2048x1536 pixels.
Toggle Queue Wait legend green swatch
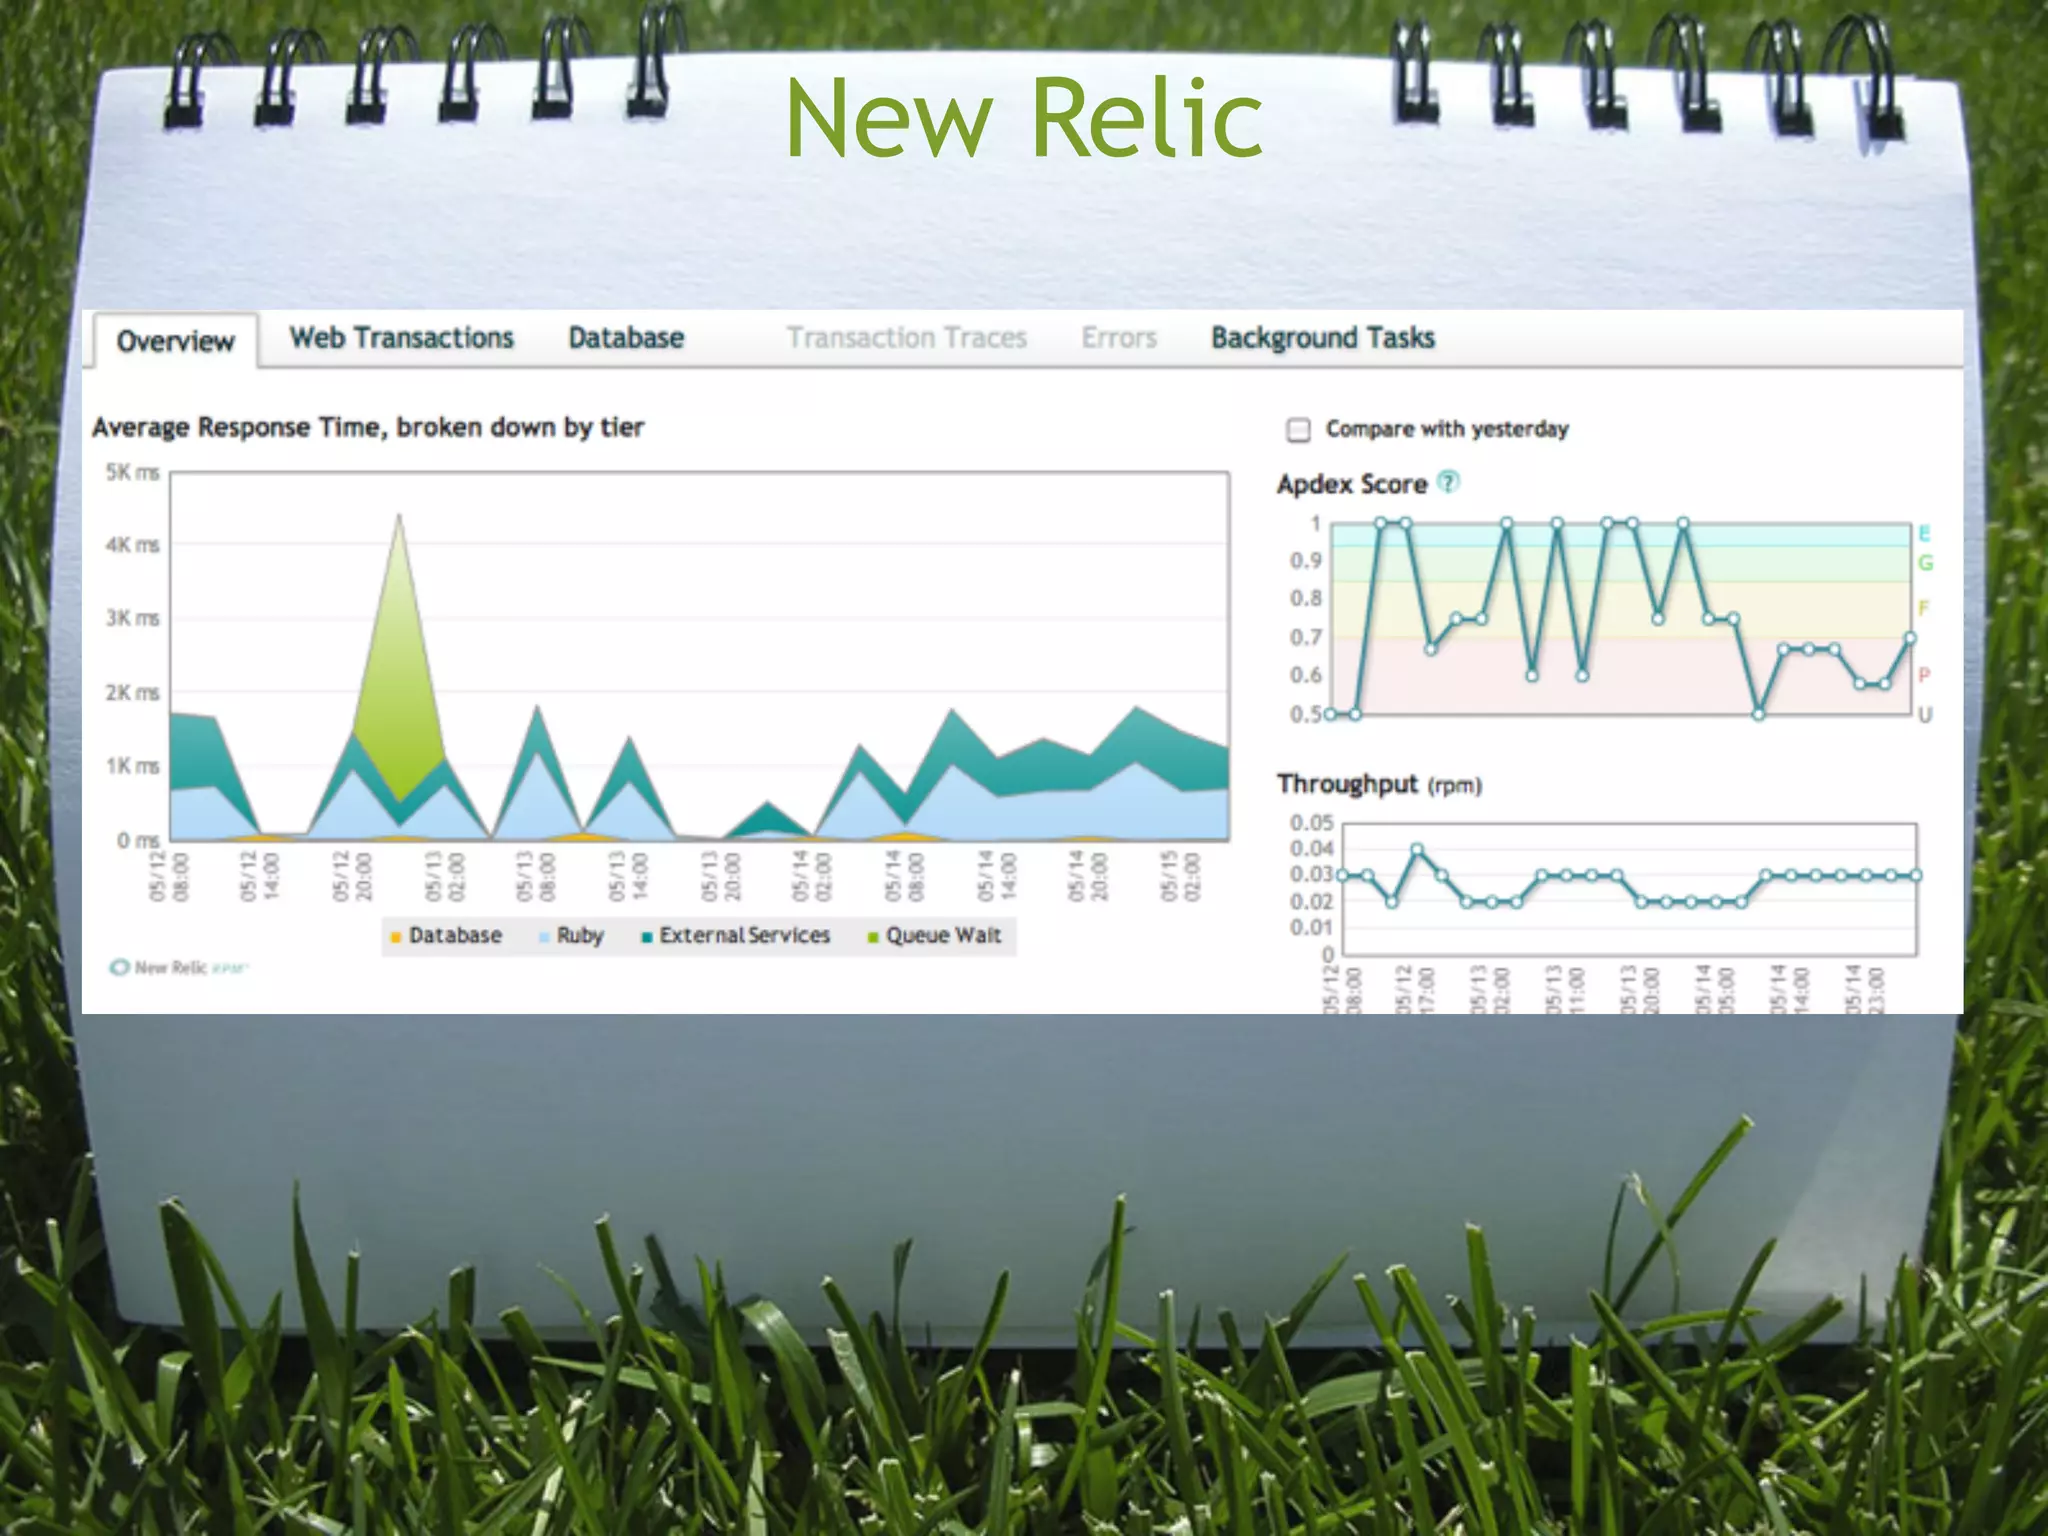pos(873,937)
